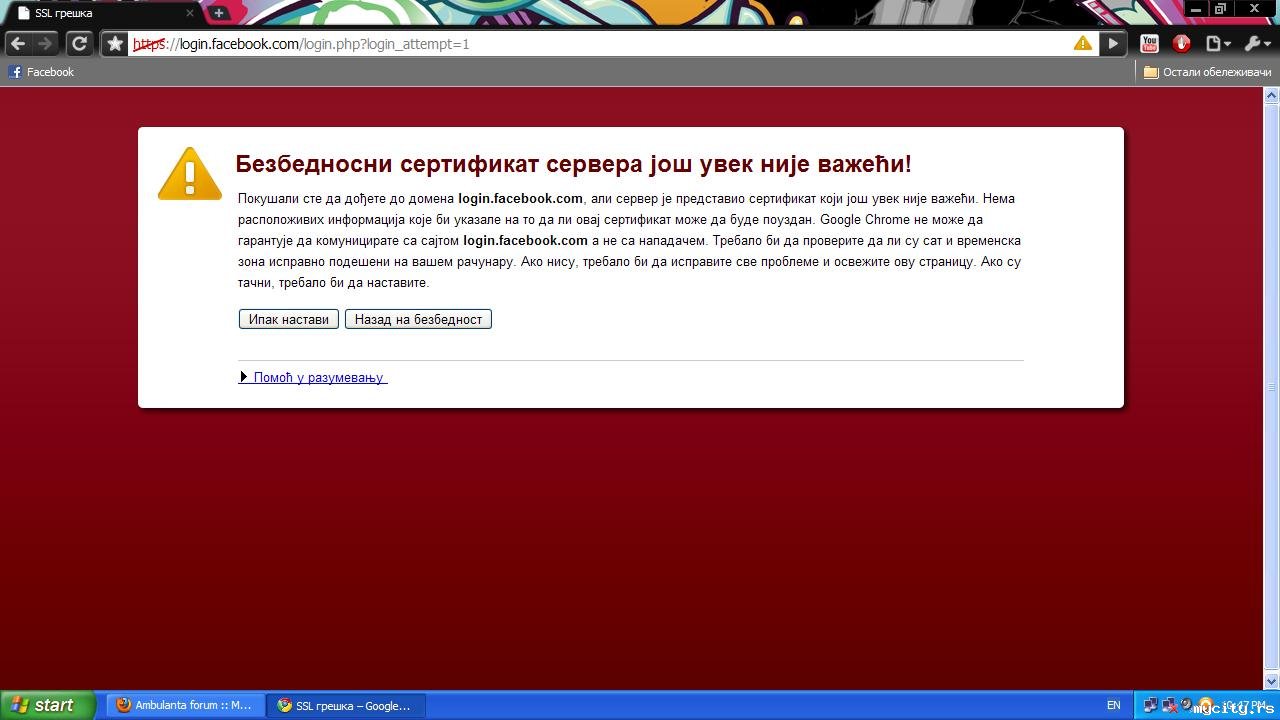The image size is (1280, 720).
Task: Click the SSL warning triangle in address bar
Action: click(x=1083, y=44)
